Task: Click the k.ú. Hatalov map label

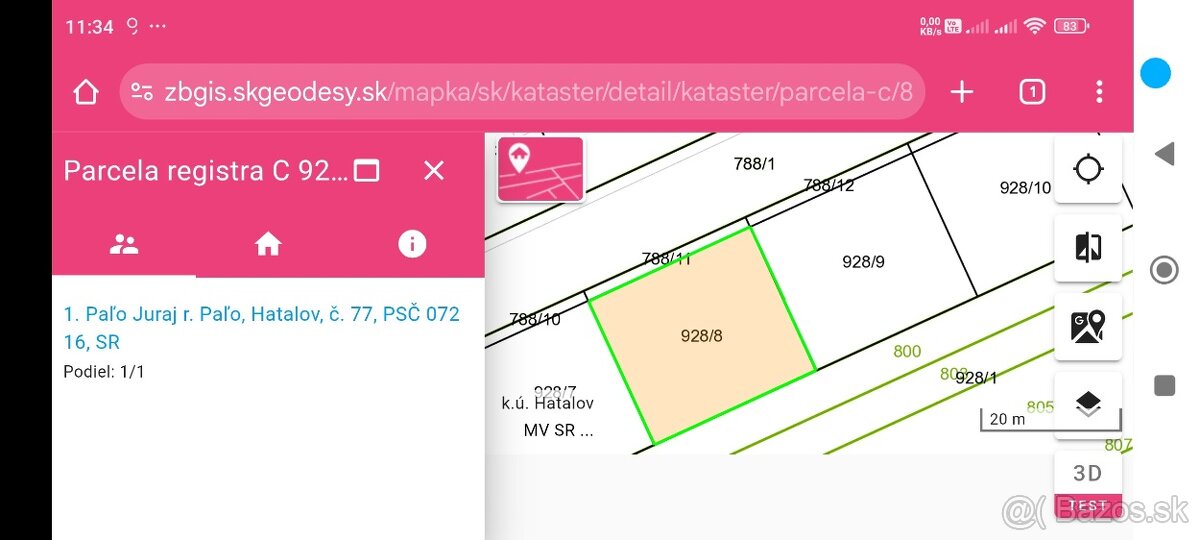Action: point(548,404)
